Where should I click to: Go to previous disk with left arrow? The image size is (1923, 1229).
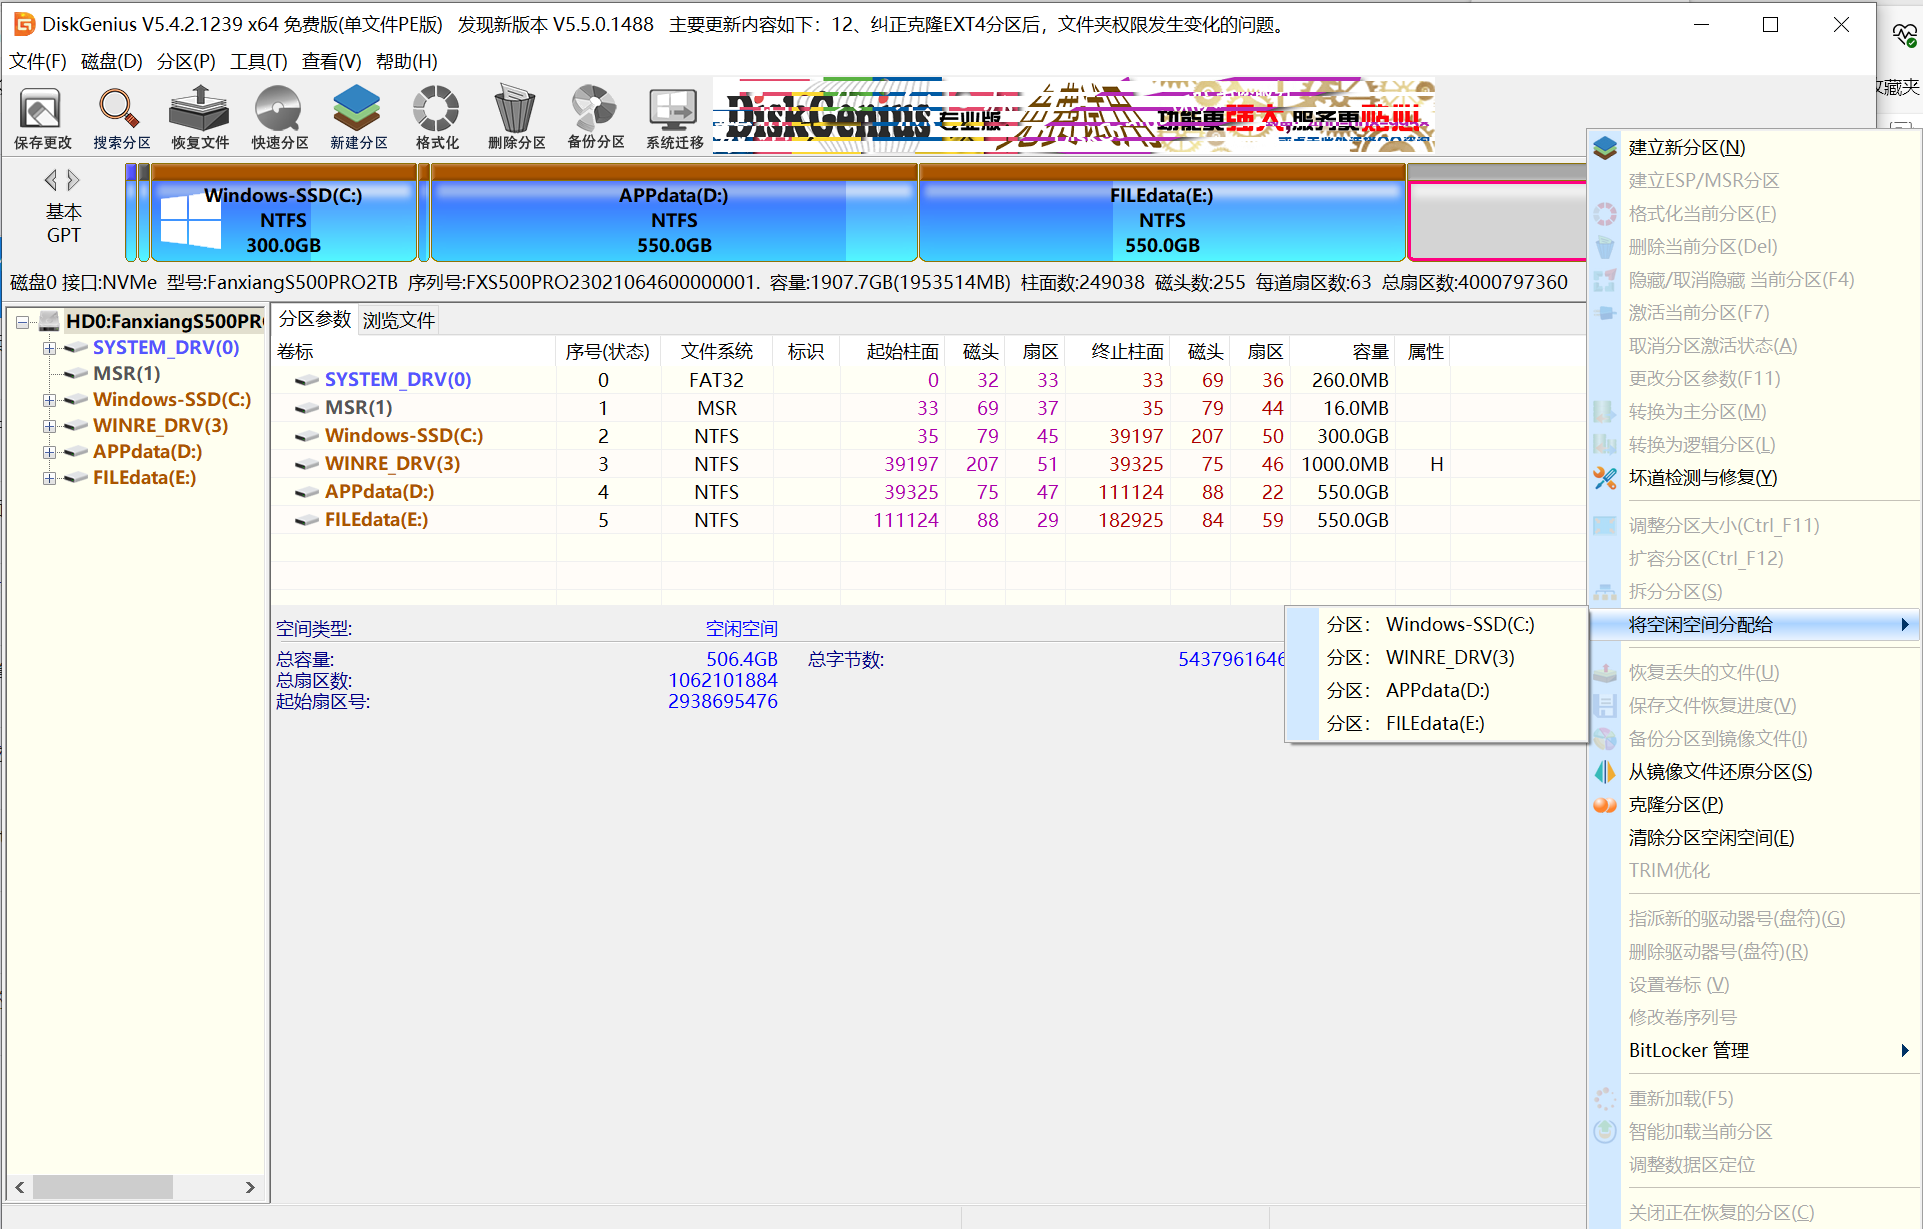(x=51, y=180)
